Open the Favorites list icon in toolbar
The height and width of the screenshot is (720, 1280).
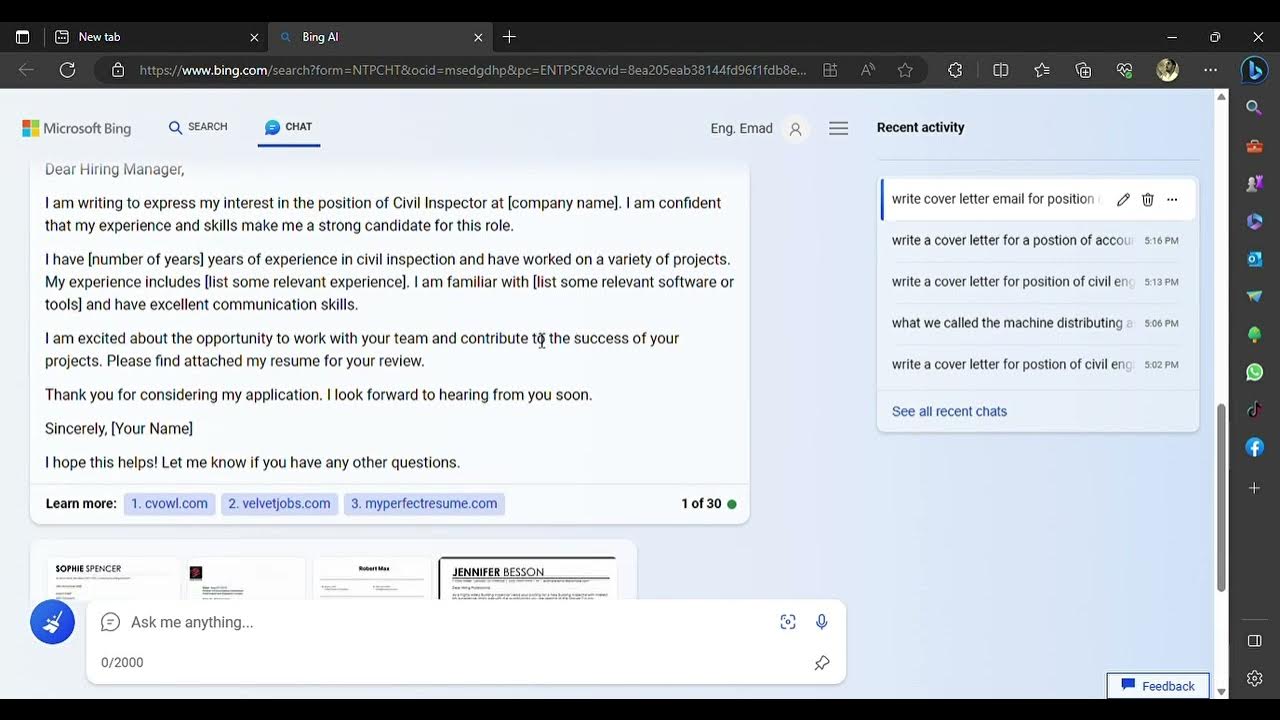(x=1042, y=70)
